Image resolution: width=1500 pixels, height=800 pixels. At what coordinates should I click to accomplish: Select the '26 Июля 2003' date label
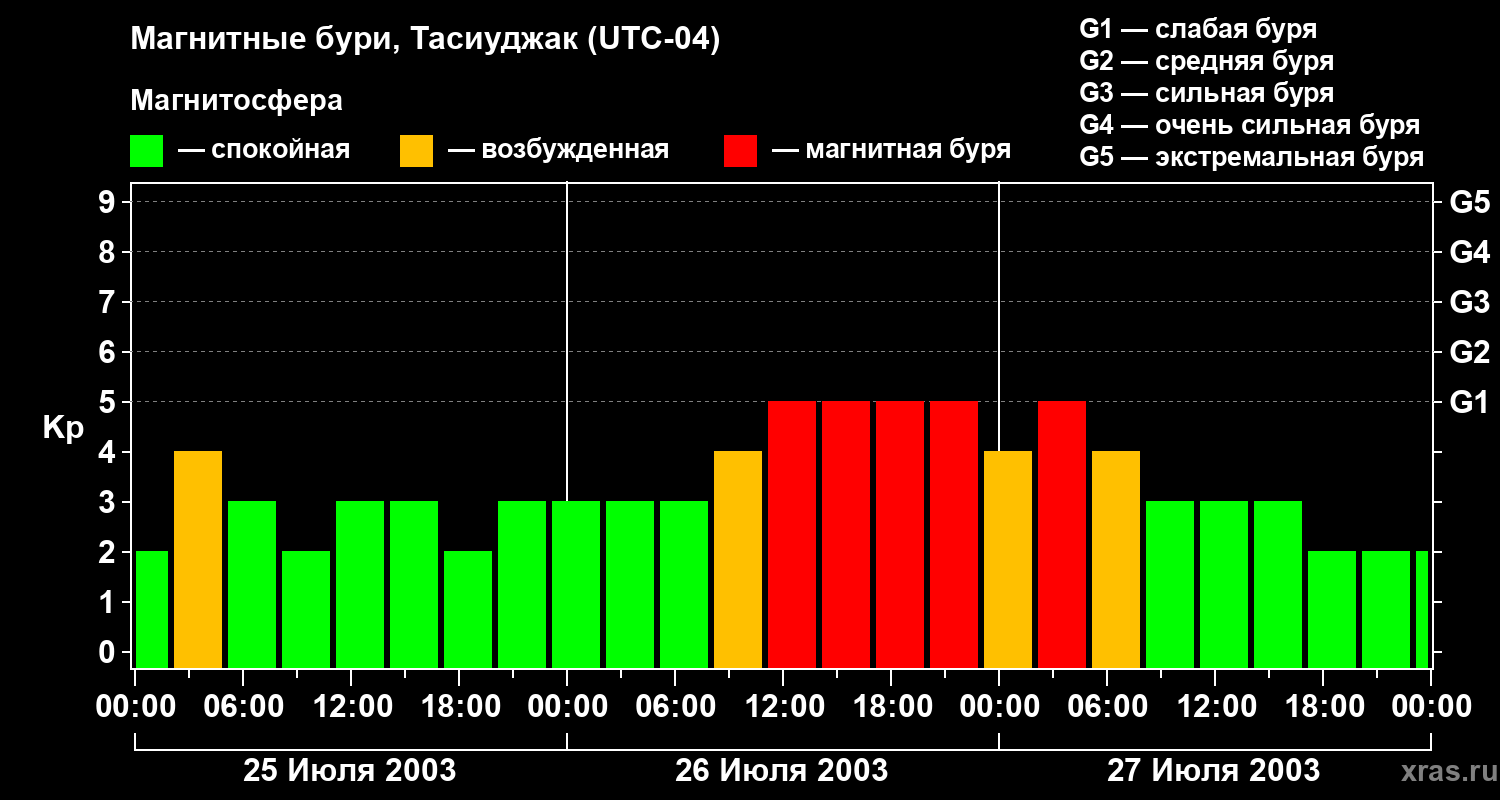click(x=782, y=771)
